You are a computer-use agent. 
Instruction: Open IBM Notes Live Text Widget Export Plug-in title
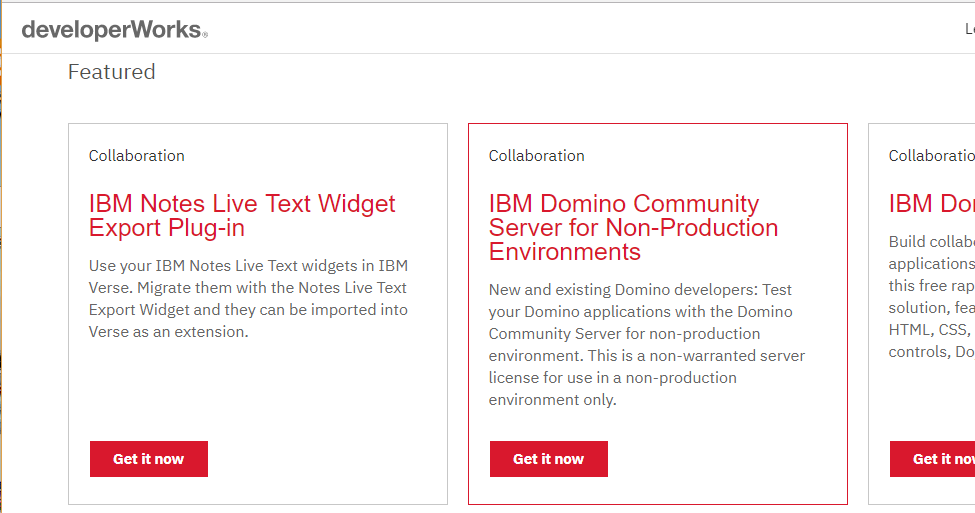[242, 215]
